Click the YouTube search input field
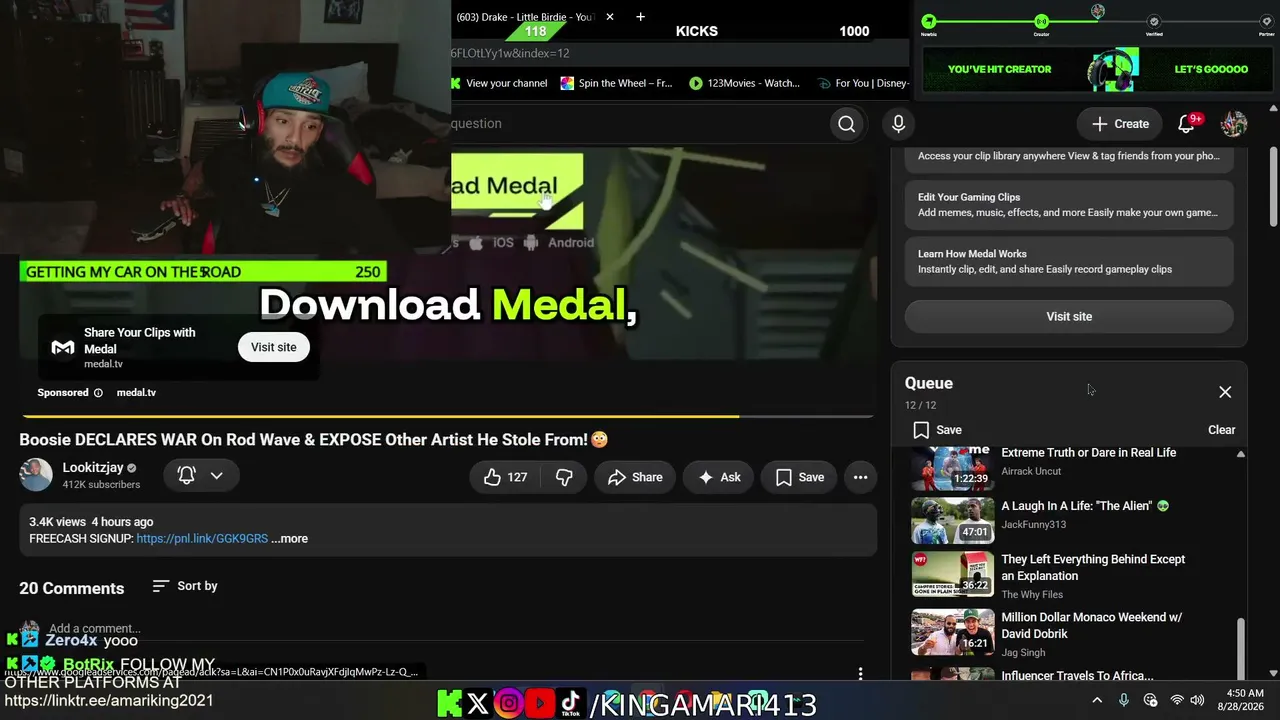This screenshot has width=1280, height=720. [640, 124]
